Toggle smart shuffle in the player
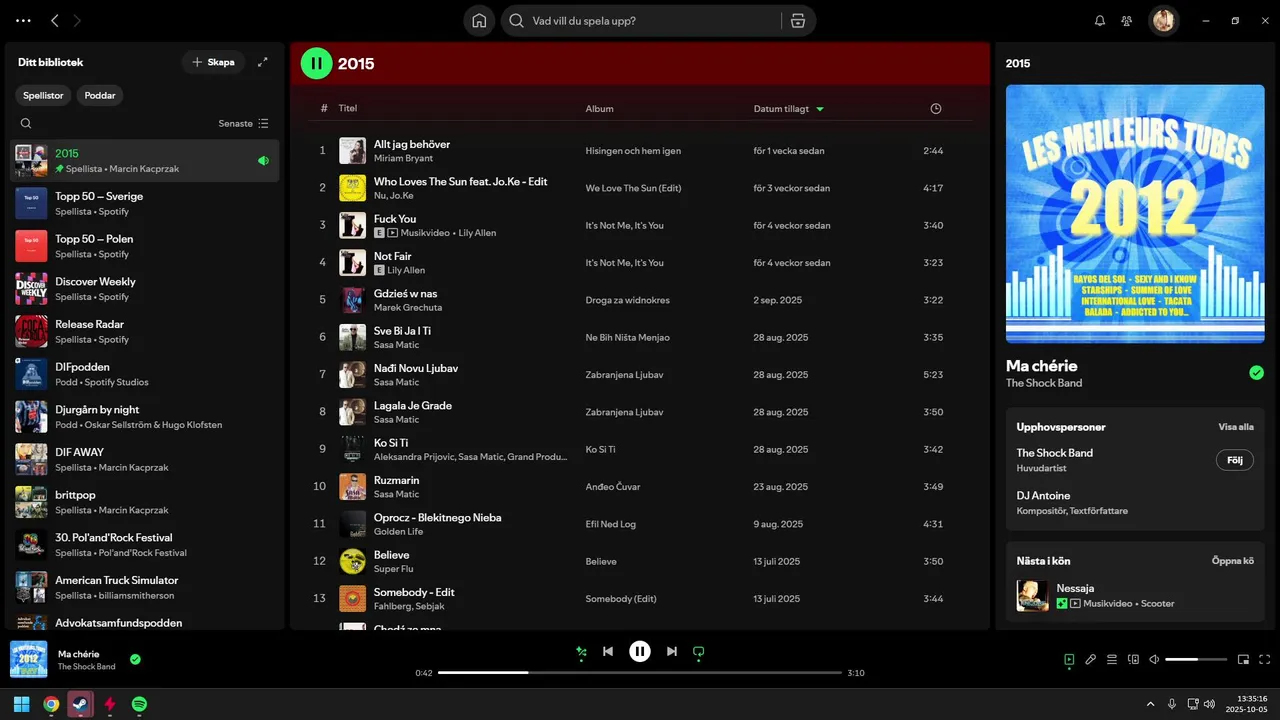This screenshot has width=1280, height=720. pos(581,652)
